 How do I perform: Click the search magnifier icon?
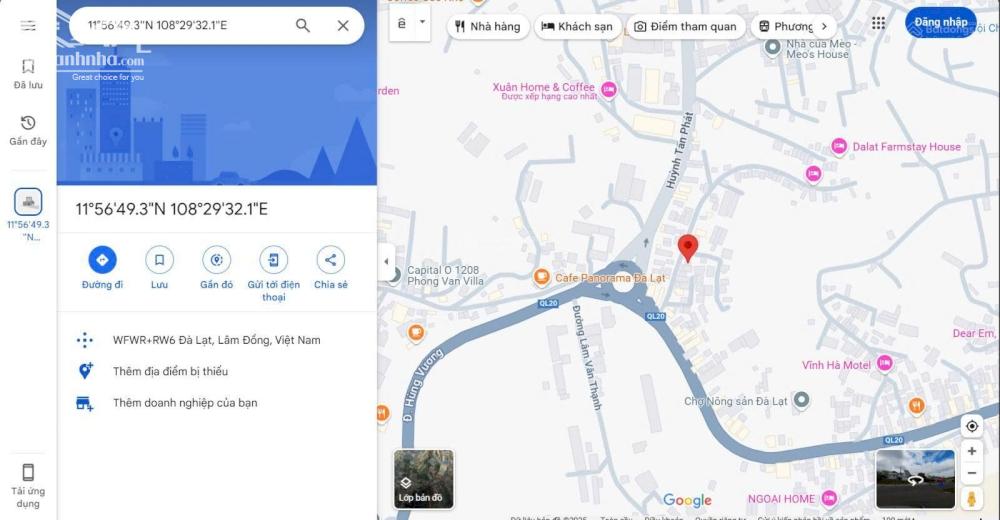pos(303,26)
